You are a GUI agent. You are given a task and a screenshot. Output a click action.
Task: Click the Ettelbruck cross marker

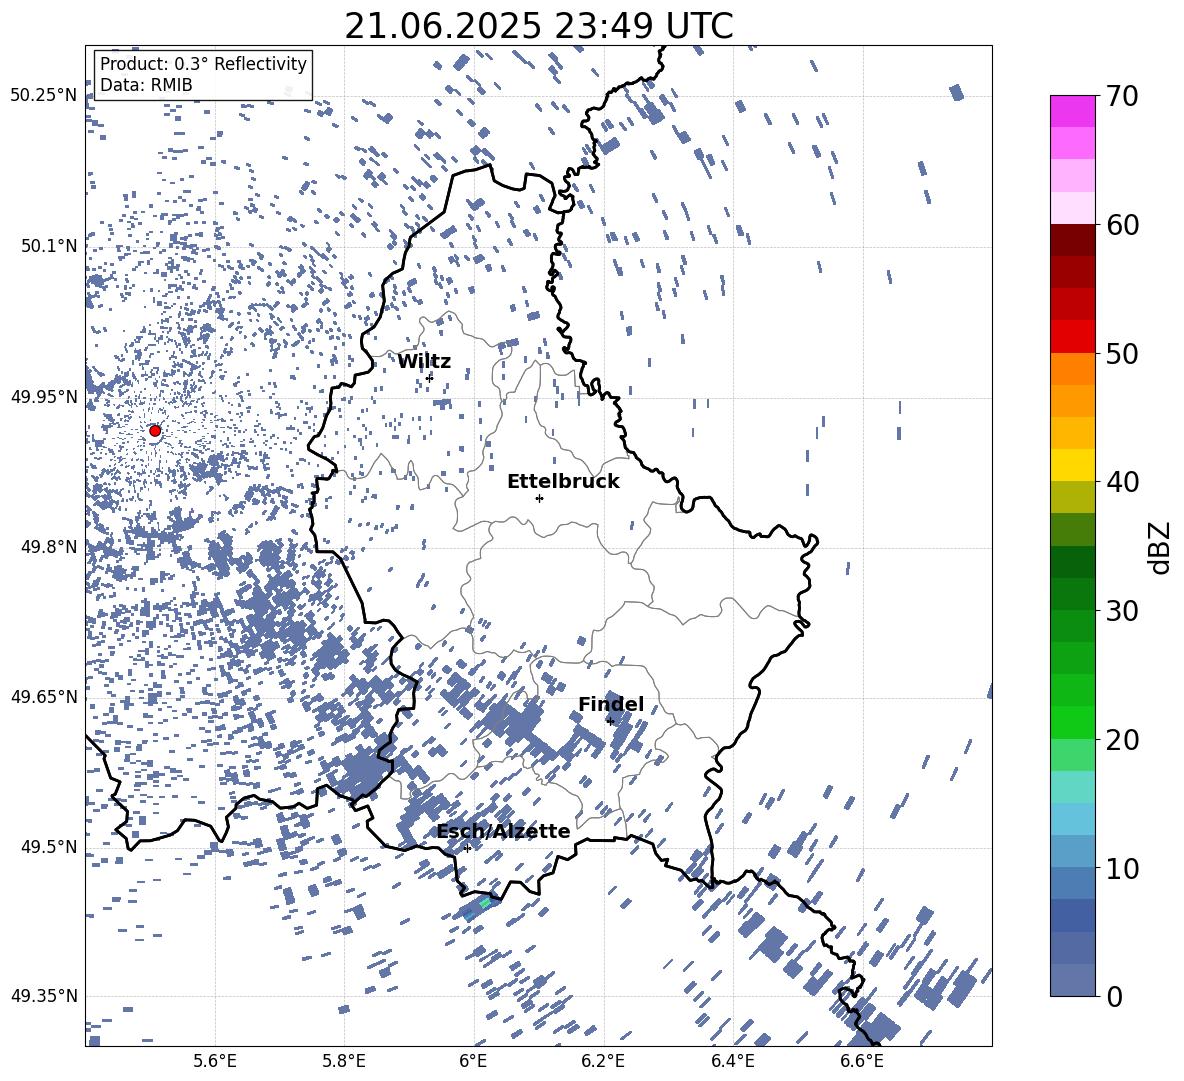tap(539, 498)
